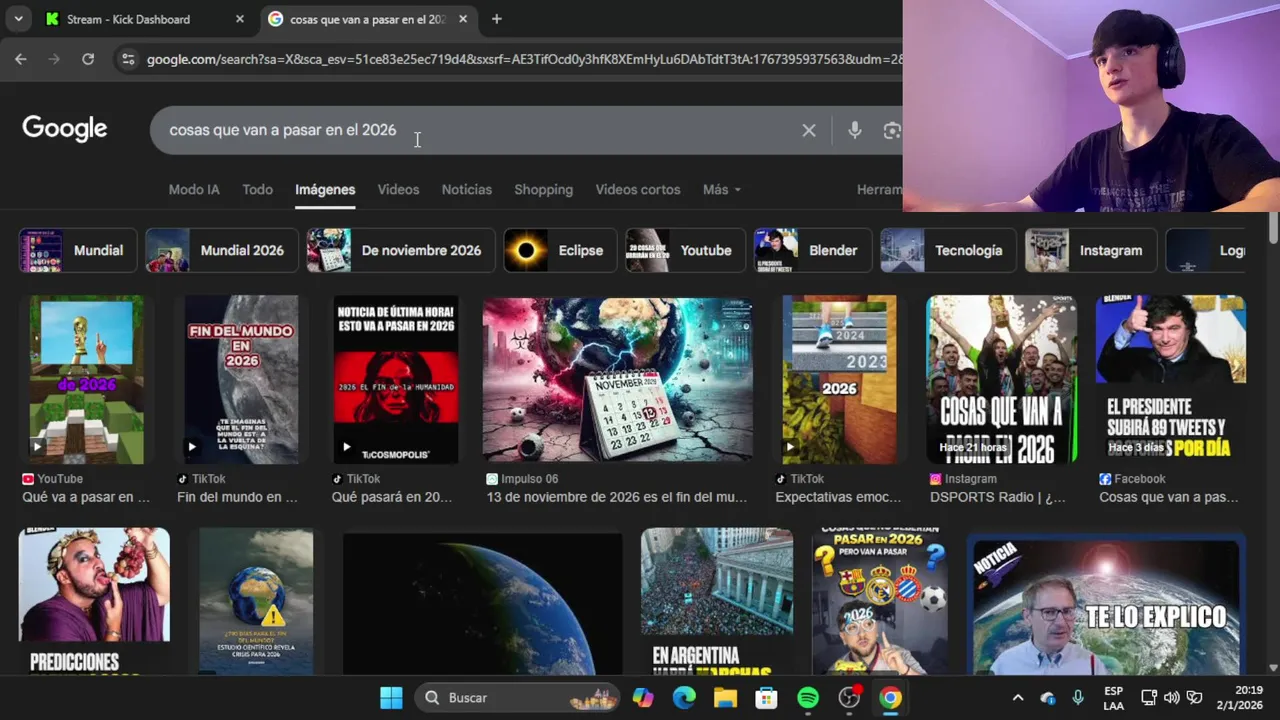This screenshot has height=720, width=1280.
Task: Open the 2026 stairs TikTok image
Action: coord(839,379)
